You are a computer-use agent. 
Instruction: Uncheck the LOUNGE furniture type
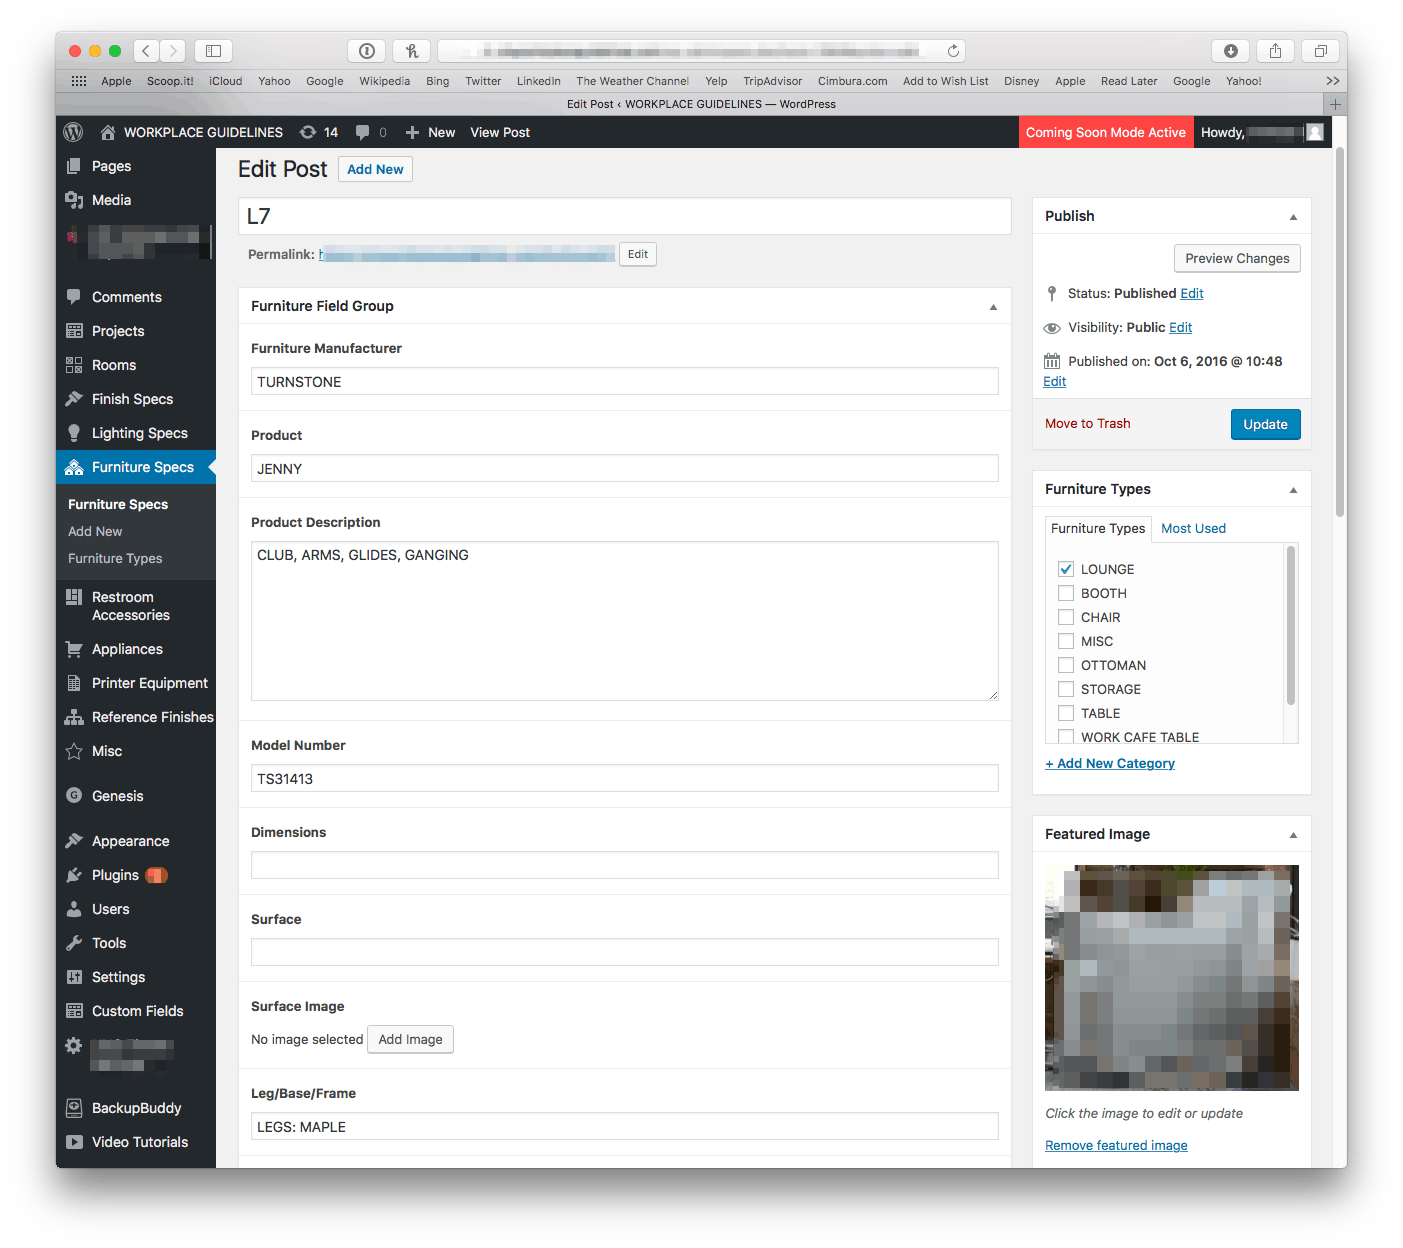pyautogui.click(x=1066, y=569)
